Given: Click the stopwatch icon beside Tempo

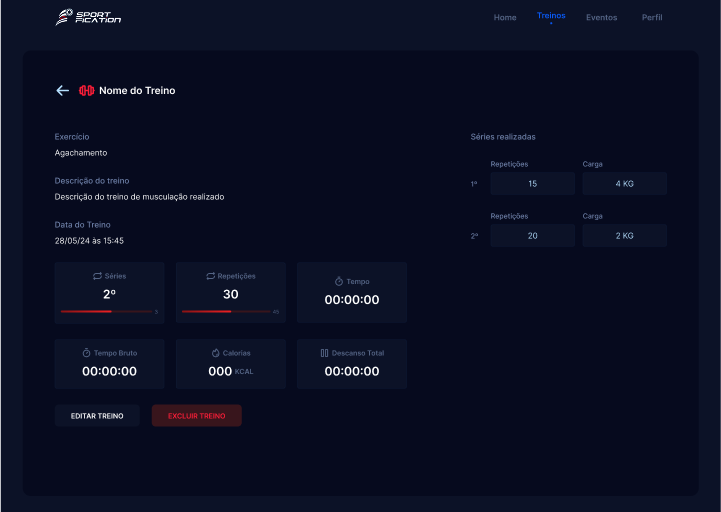Looking at the screenshot, I should pyautogui.click(x=339, y=281).
